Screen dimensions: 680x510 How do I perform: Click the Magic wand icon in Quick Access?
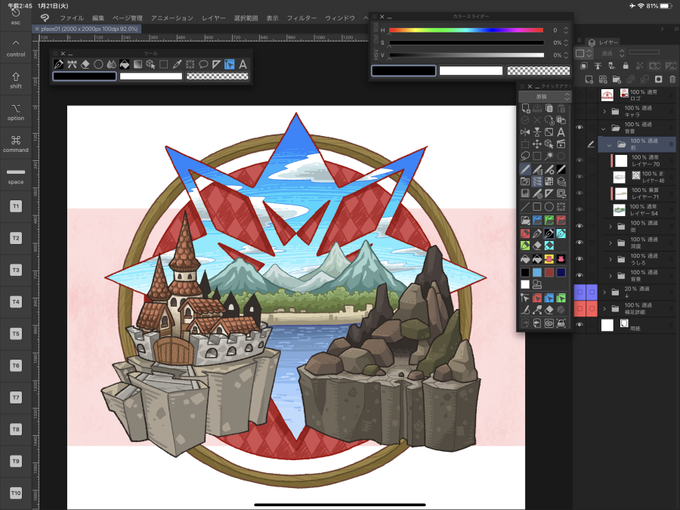pos(549,156)
